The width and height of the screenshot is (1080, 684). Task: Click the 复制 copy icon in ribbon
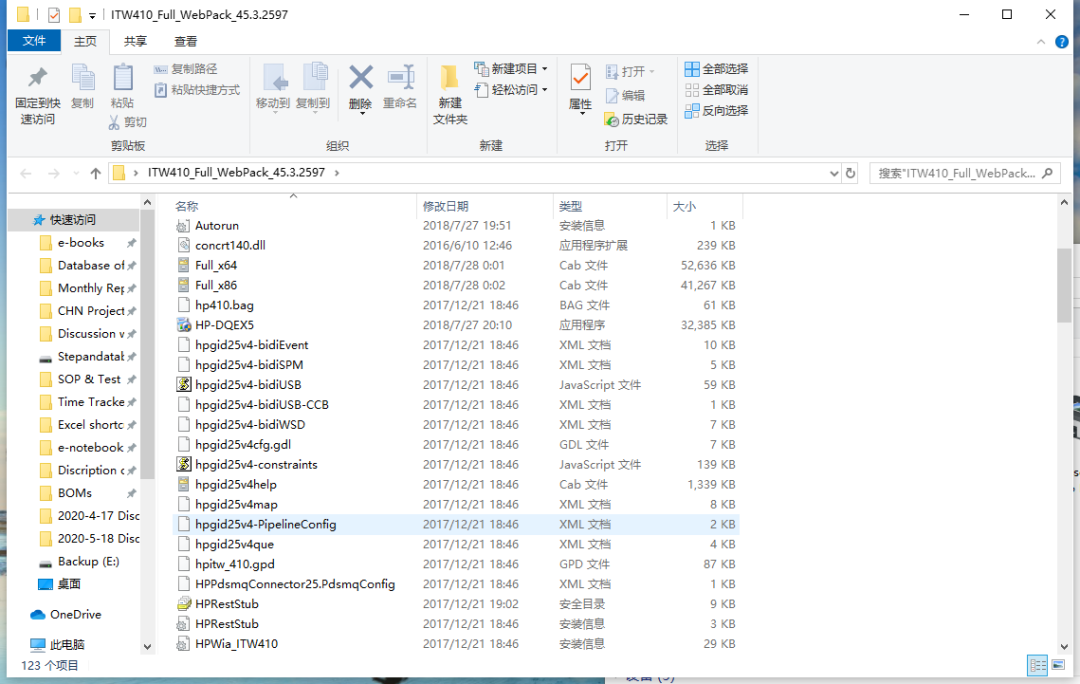point(83,77)
